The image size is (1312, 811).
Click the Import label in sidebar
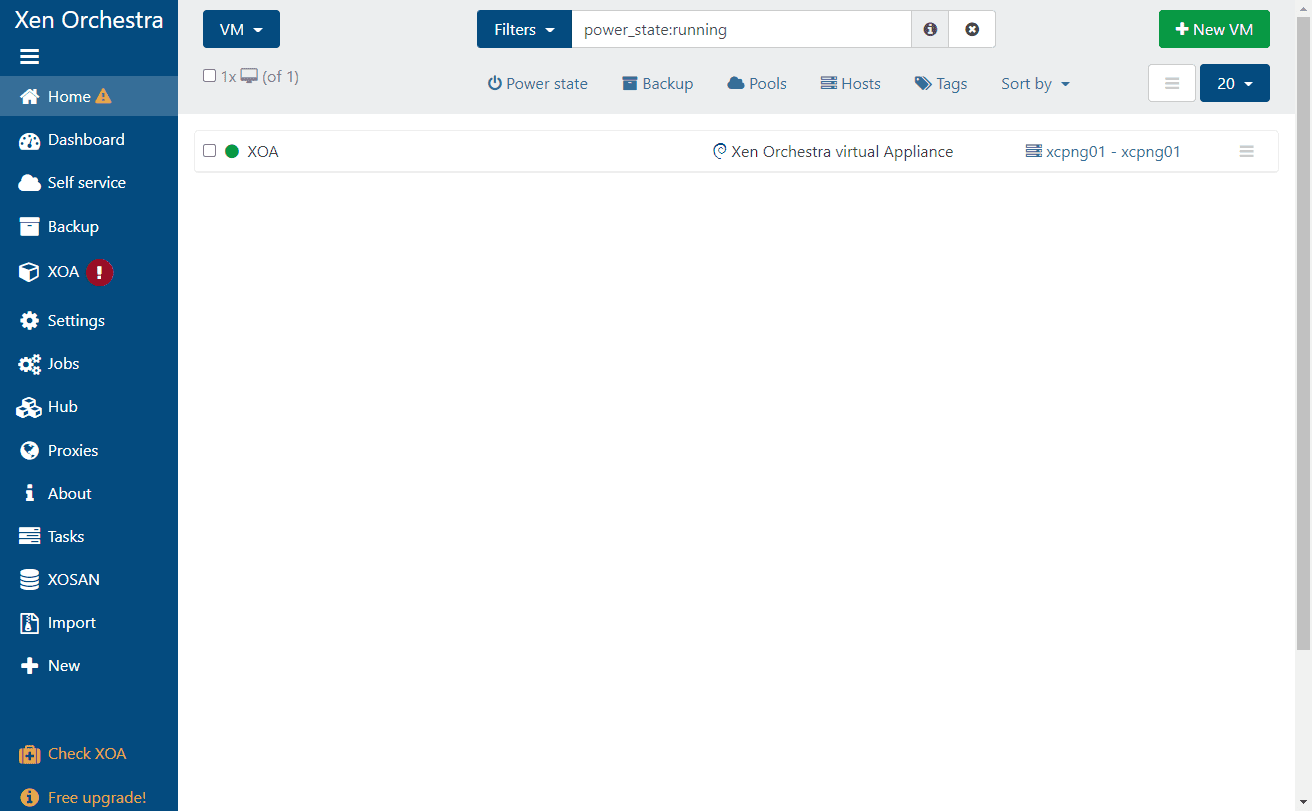point(72,623)
